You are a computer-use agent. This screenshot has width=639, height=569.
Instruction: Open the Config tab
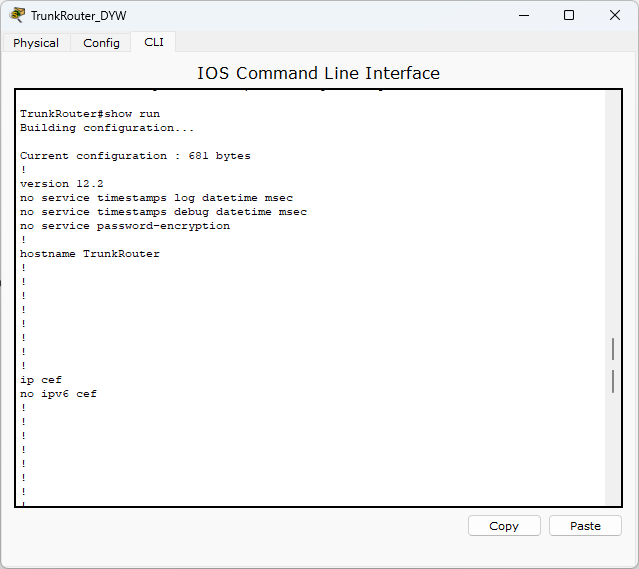pos(101,43)
